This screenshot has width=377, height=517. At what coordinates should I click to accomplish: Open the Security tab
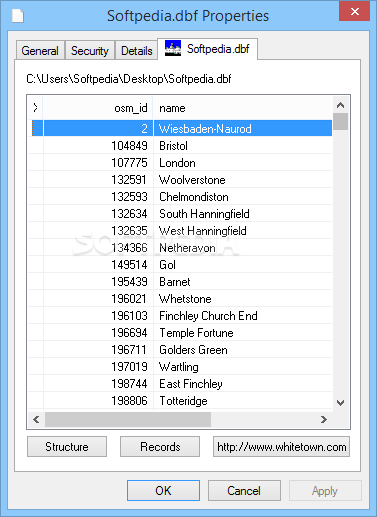pos(90,51)
